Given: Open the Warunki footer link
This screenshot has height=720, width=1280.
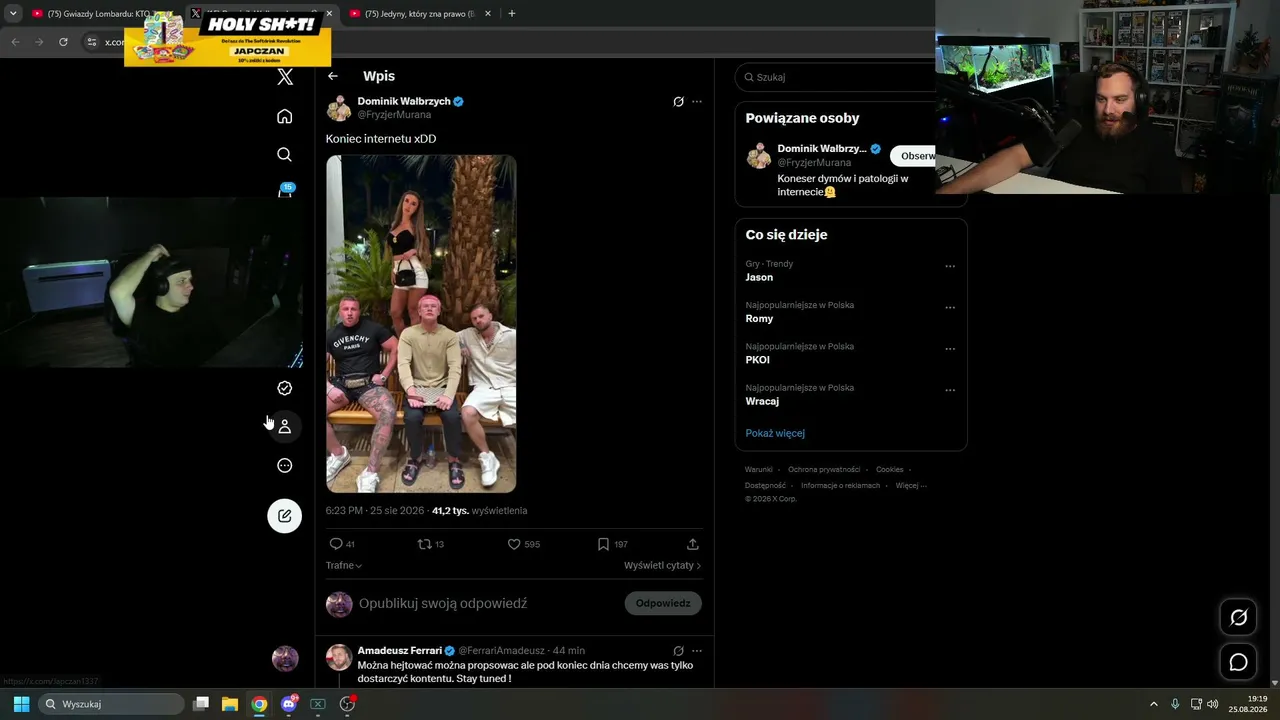Looking at the screenshot, I should (759, 470).
